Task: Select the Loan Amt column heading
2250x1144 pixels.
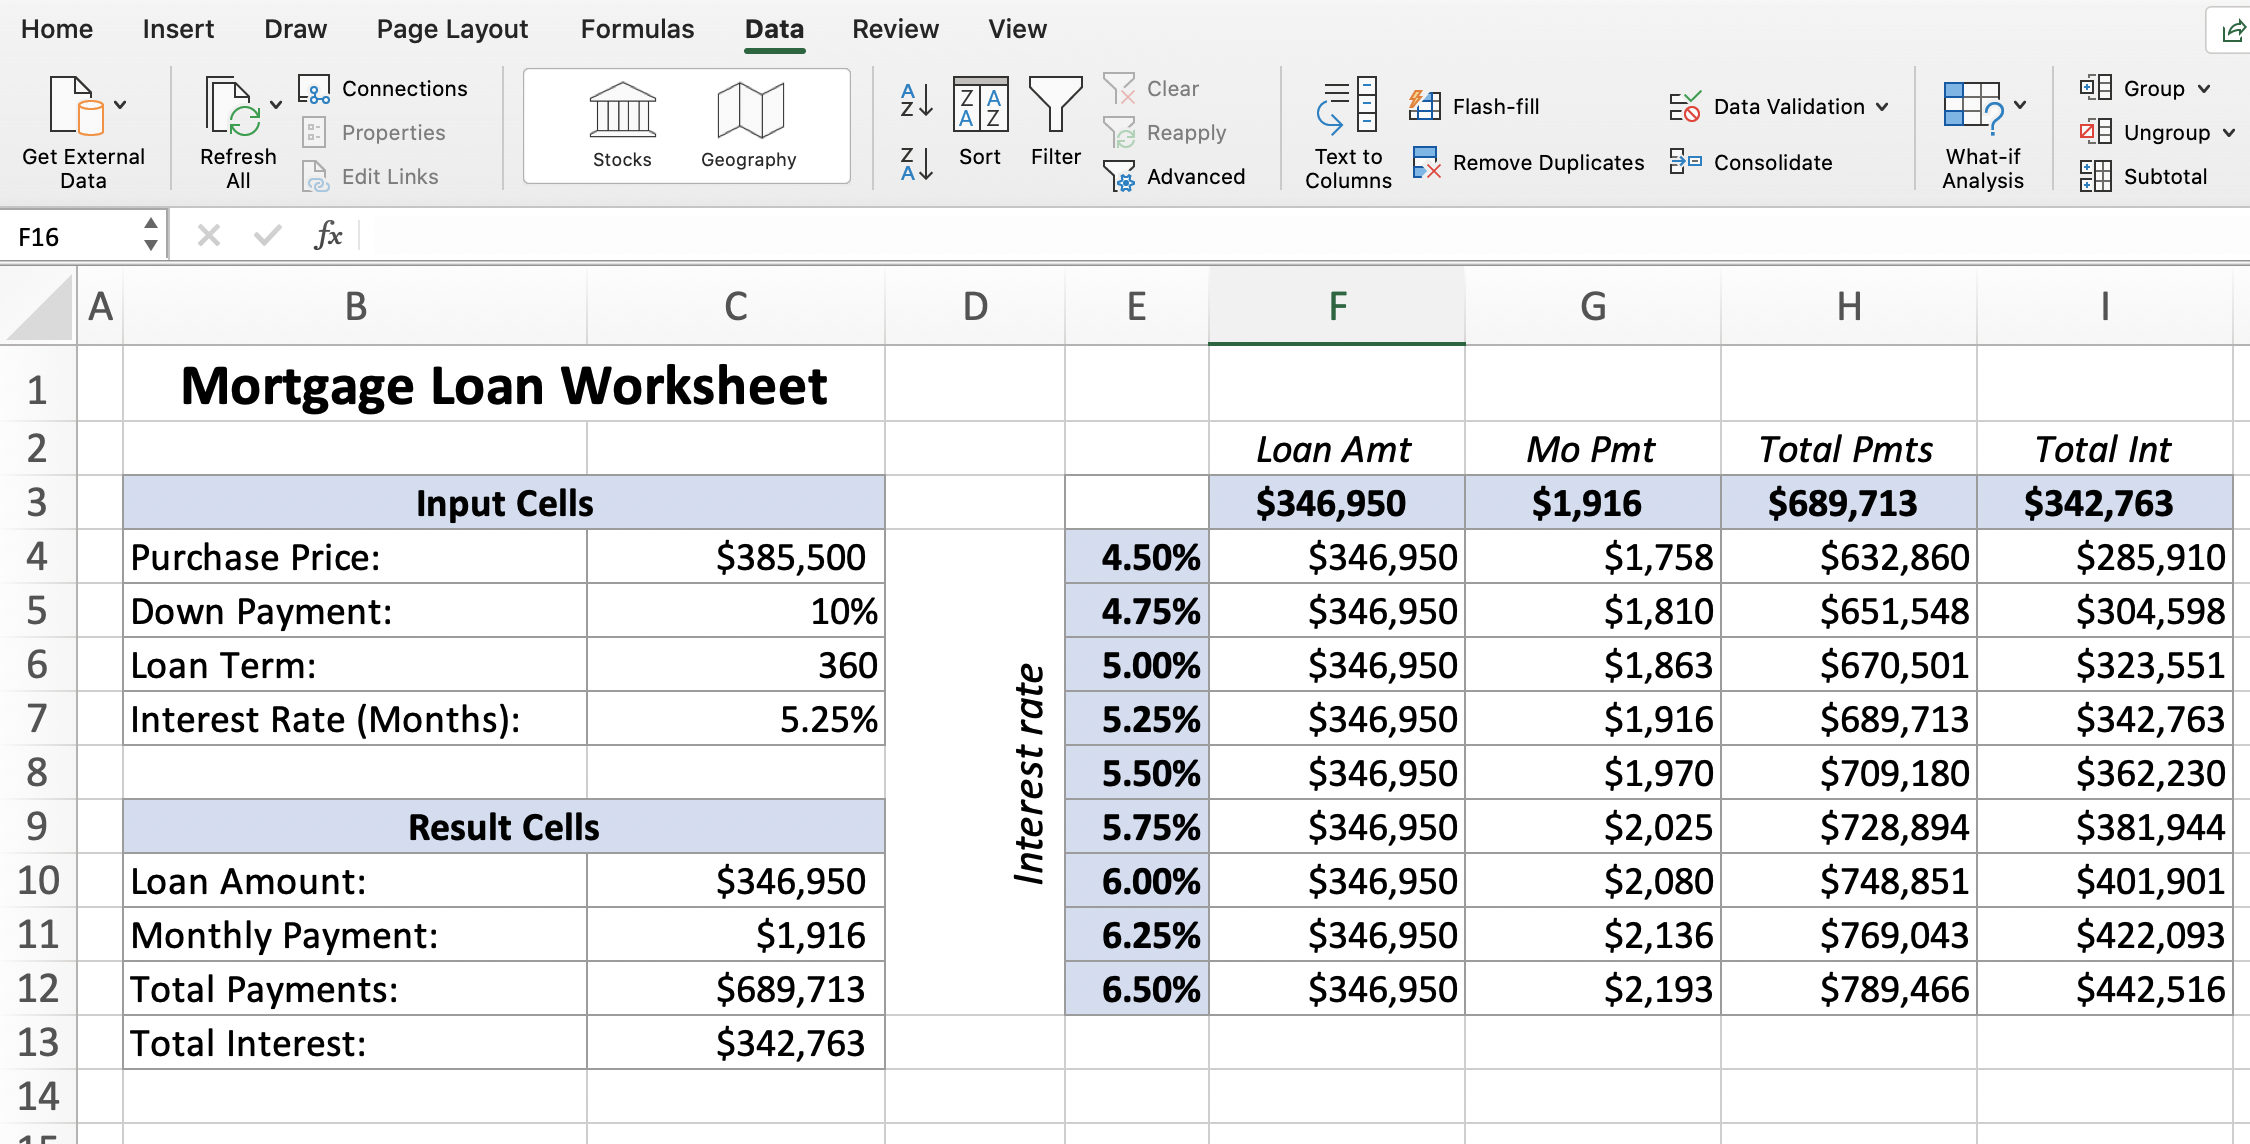Action: tap(1337, 449)
